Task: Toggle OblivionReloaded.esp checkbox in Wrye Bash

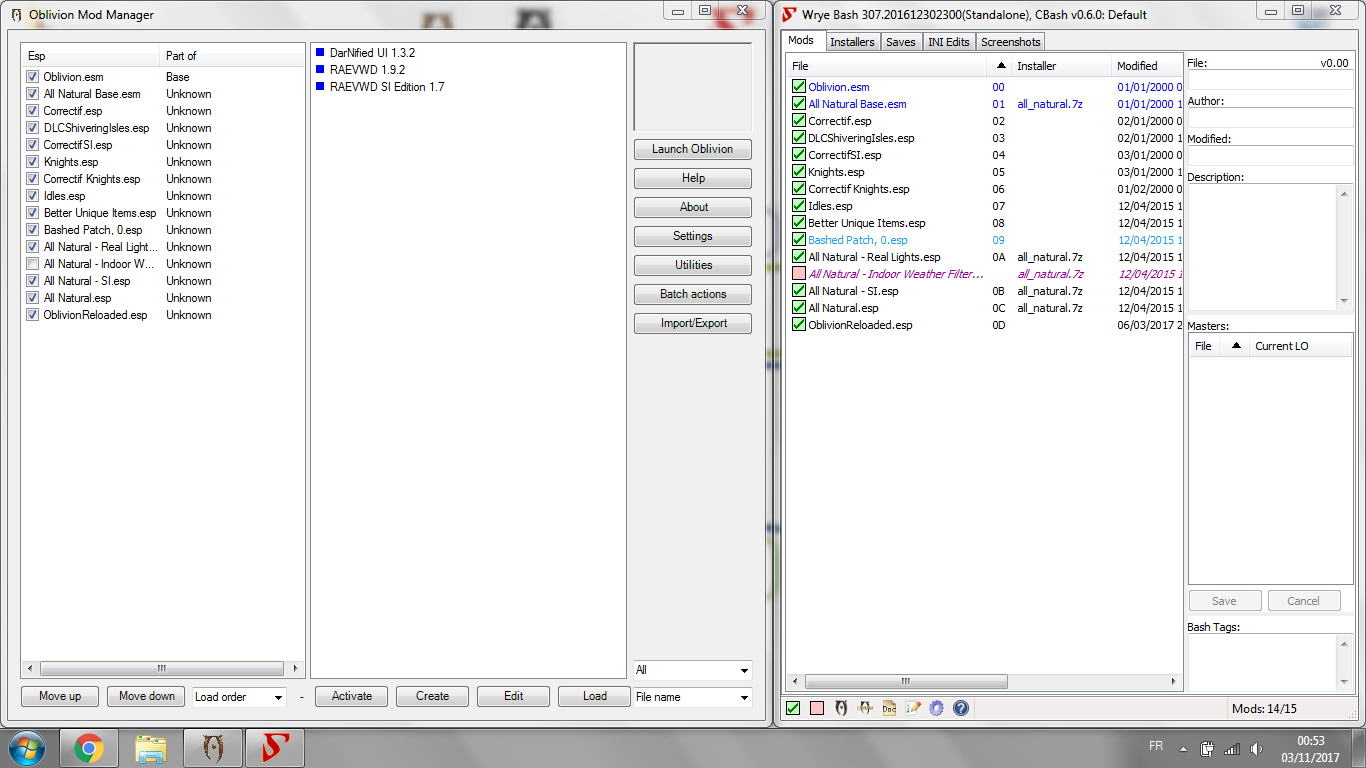Action: tap(798, 325)
